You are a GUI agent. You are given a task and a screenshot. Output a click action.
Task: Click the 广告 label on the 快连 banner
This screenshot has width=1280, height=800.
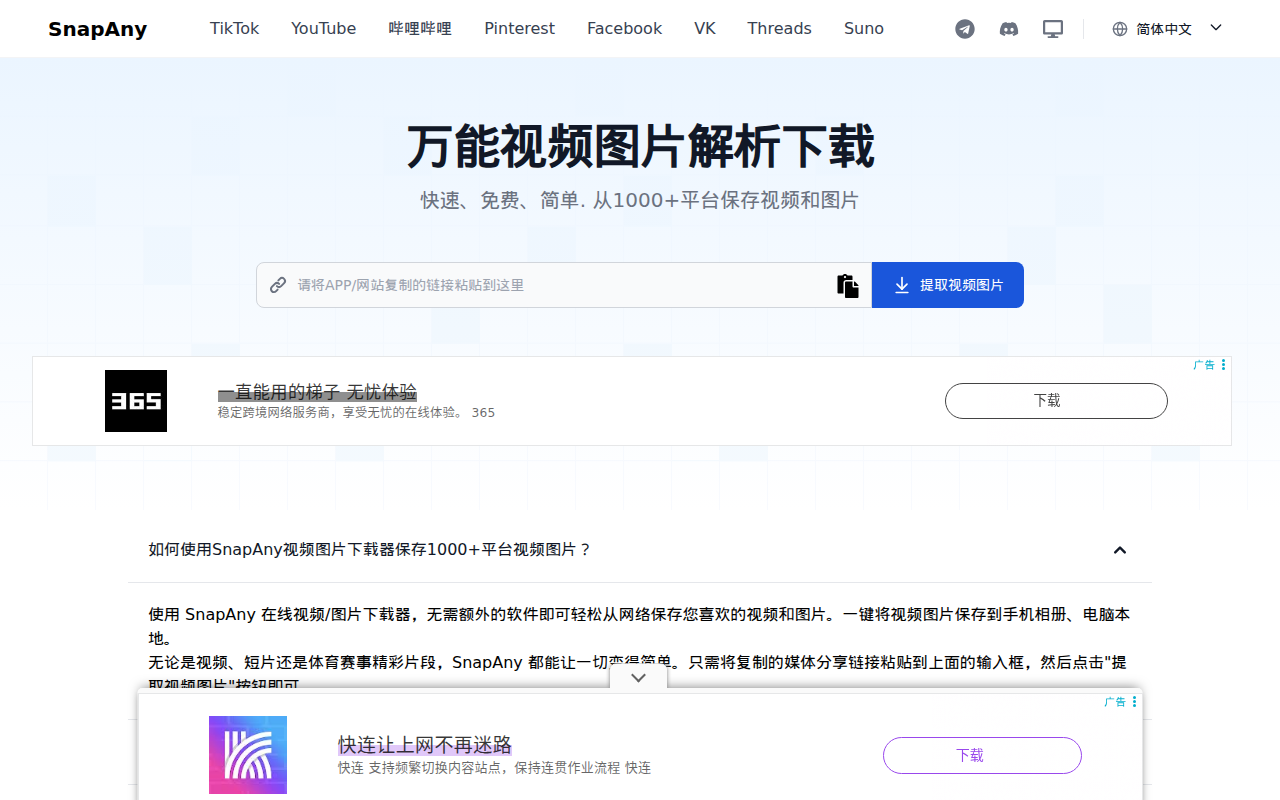[x=1115, y=702]
